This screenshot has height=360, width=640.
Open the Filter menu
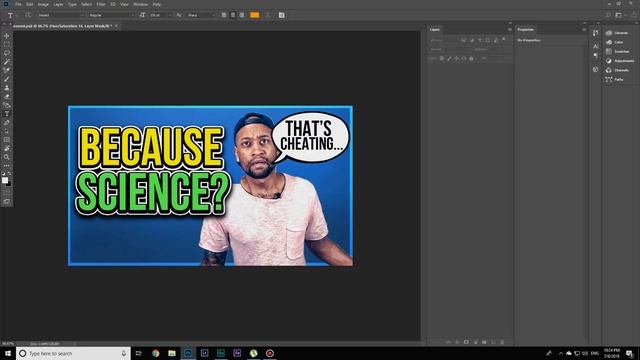tap(101, 4)
